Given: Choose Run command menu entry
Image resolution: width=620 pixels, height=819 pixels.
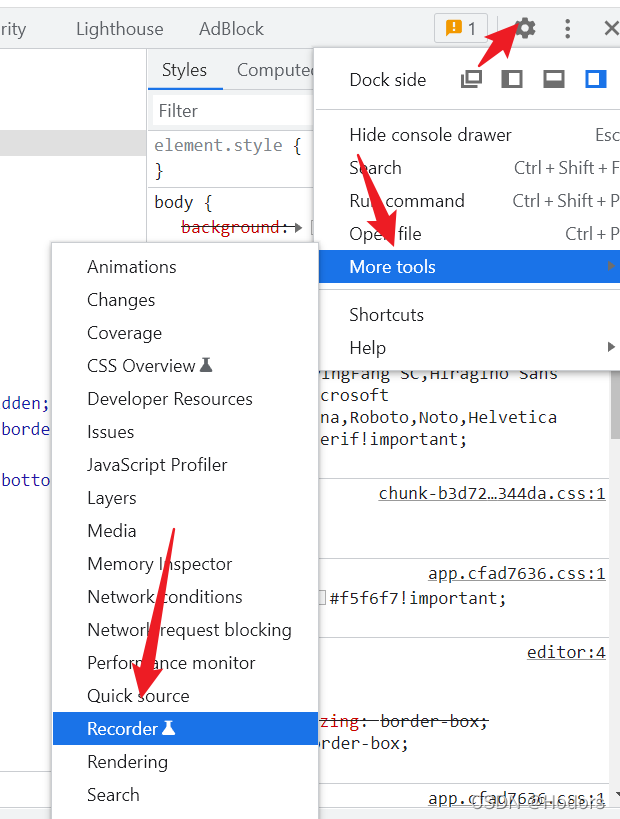Looking at the screenshot, I should (x=468, y=201).
